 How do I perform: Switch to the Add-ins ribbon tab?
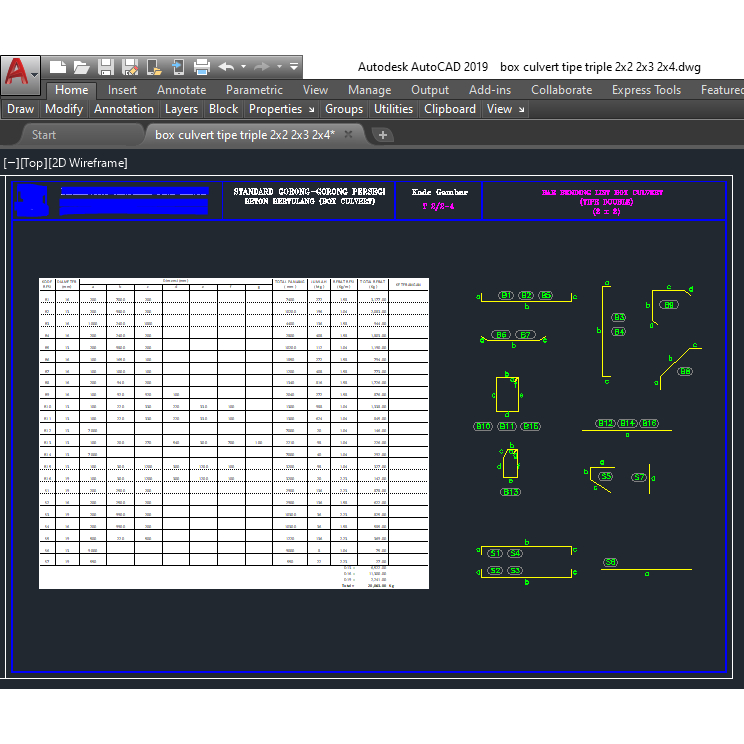coord(490,90)
